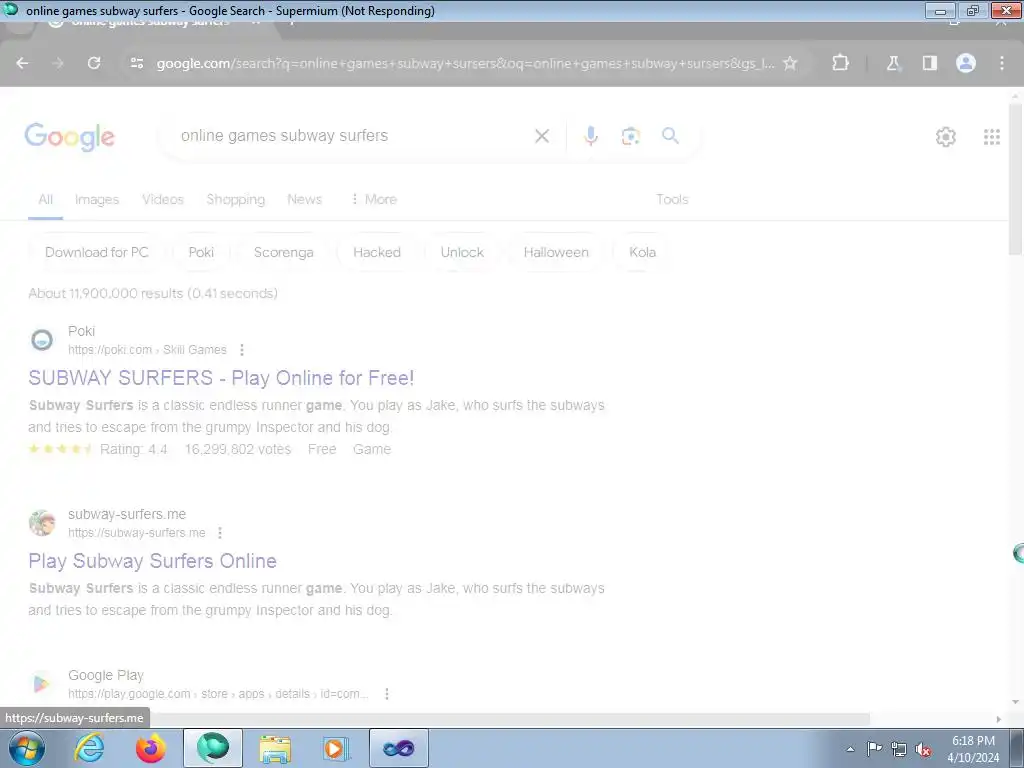Apply the Hacked filter chip
Screen dimensions: 1024x768
tap(377, 252)
